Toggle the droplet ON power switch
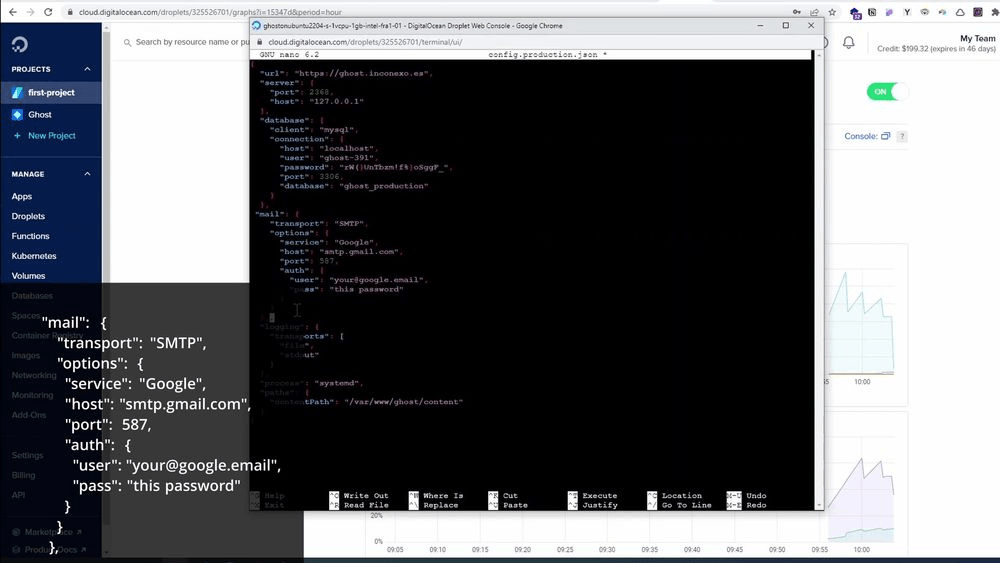This screenshot has width=1000, height=563. 886,92
